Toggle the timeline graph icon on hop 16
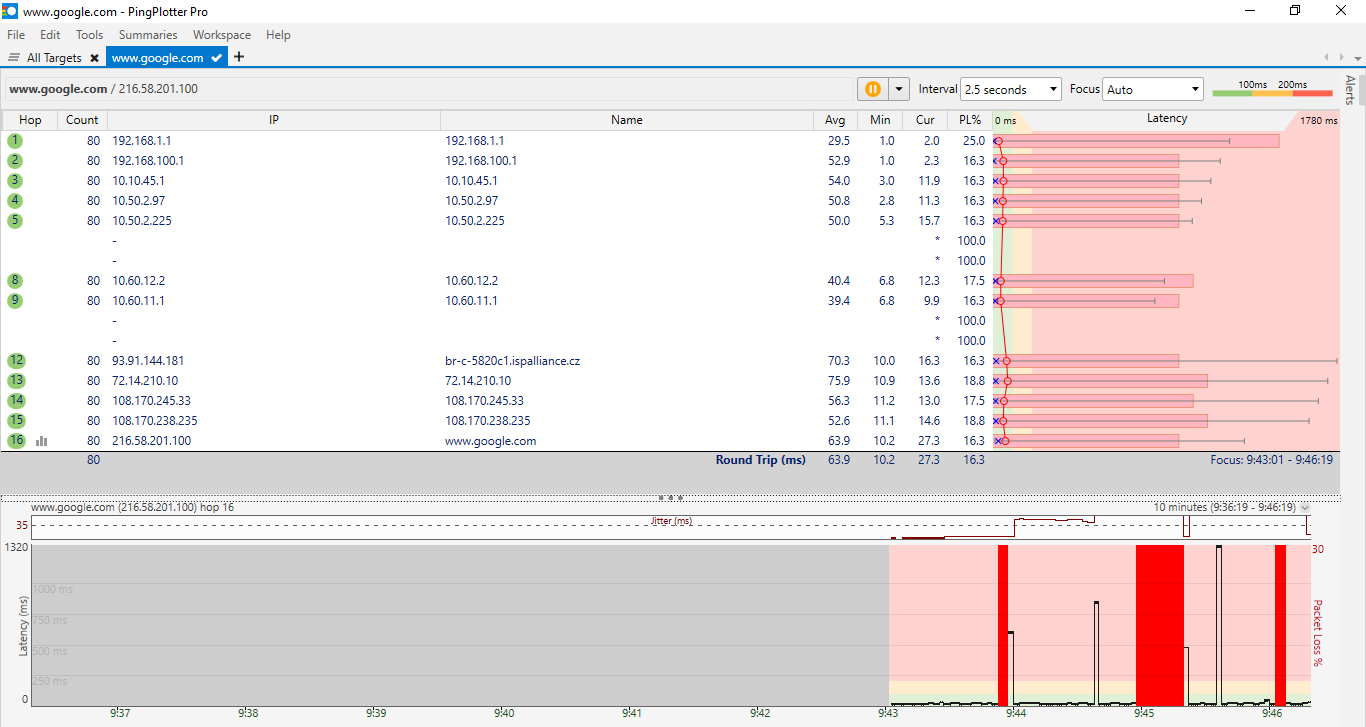The height and width of the screenshot is (727, 1366). click(42, 441)
